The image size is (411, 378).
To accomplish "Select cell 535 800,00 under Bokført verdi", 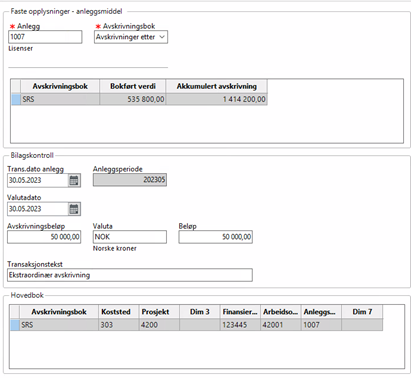I will [133, 99].
